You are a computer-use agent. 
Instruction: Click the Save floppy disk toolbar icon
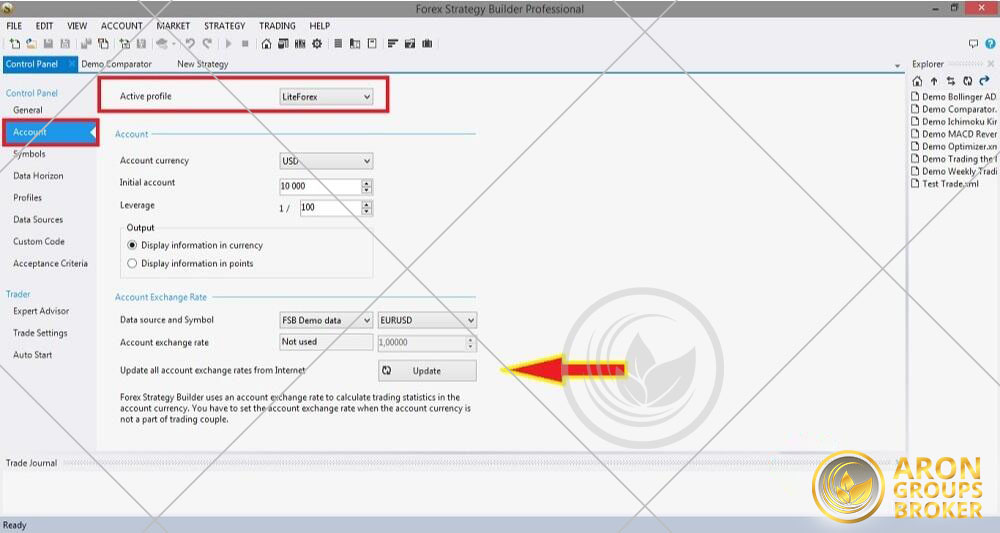[x=48, y=43]
